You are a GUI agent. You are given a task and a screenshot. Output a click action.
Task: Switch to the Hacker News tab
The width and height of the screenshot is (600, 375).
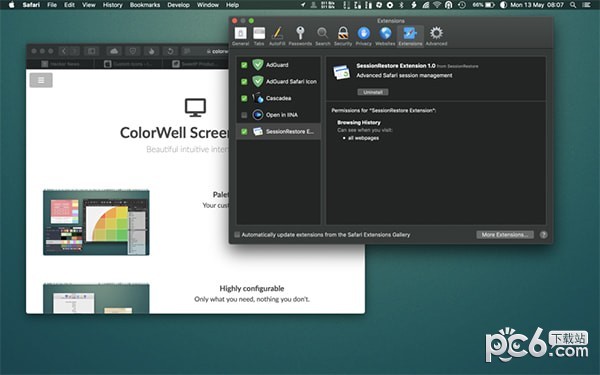[x=60, y=64]
